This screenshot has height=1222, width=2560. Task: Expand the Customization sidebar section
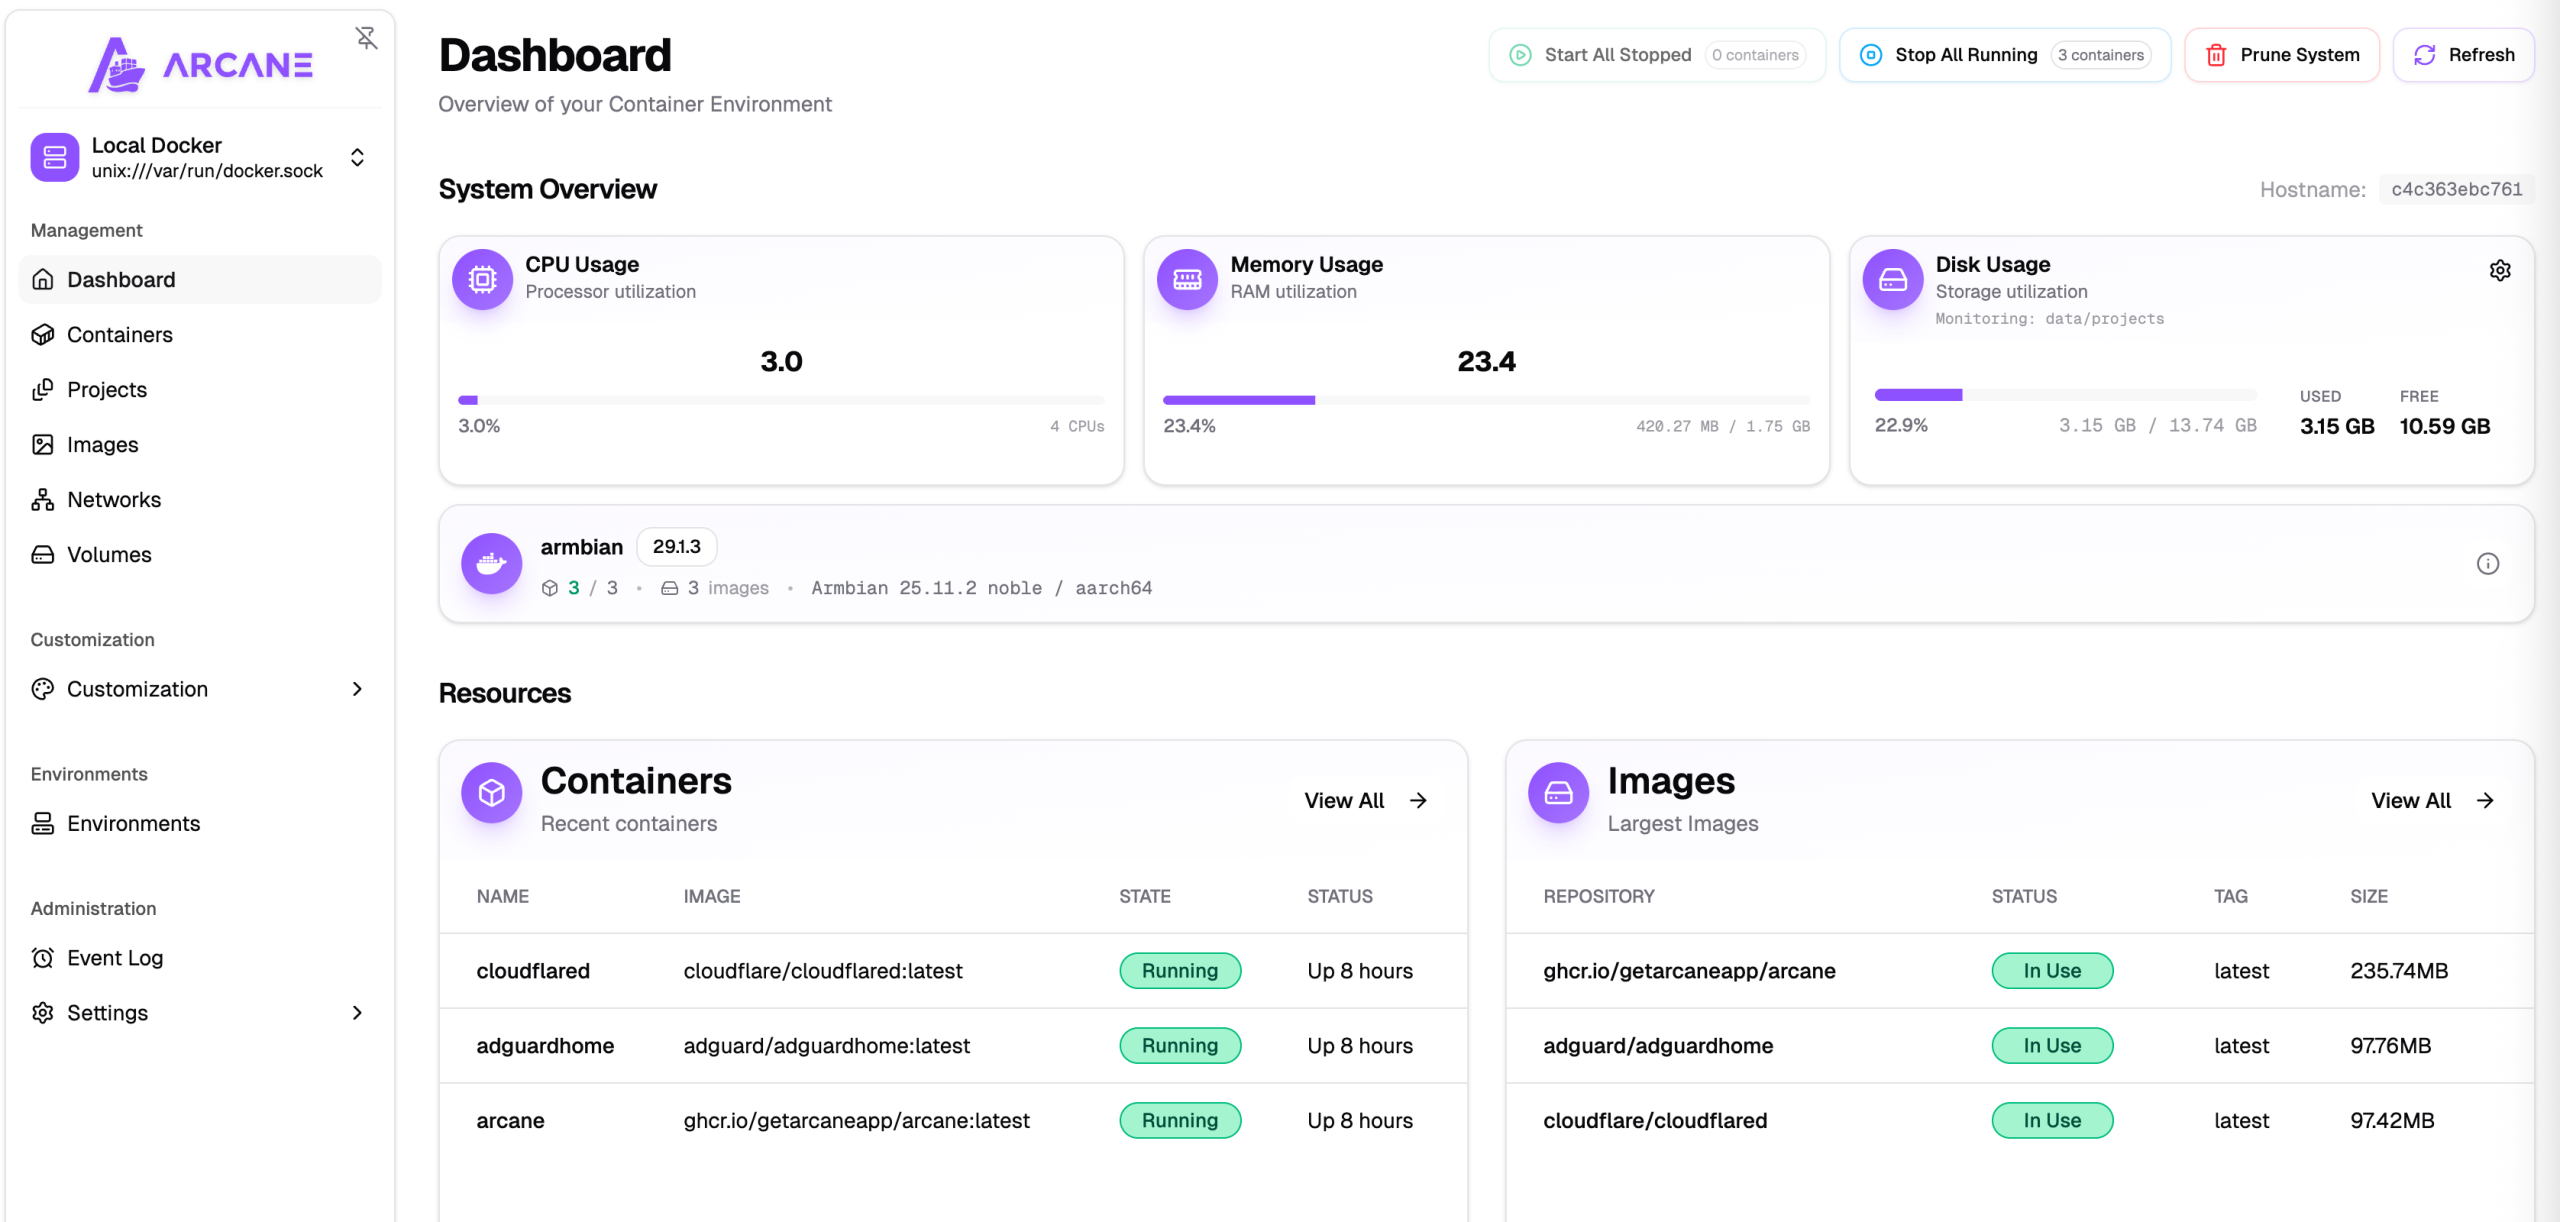(357, 689)
